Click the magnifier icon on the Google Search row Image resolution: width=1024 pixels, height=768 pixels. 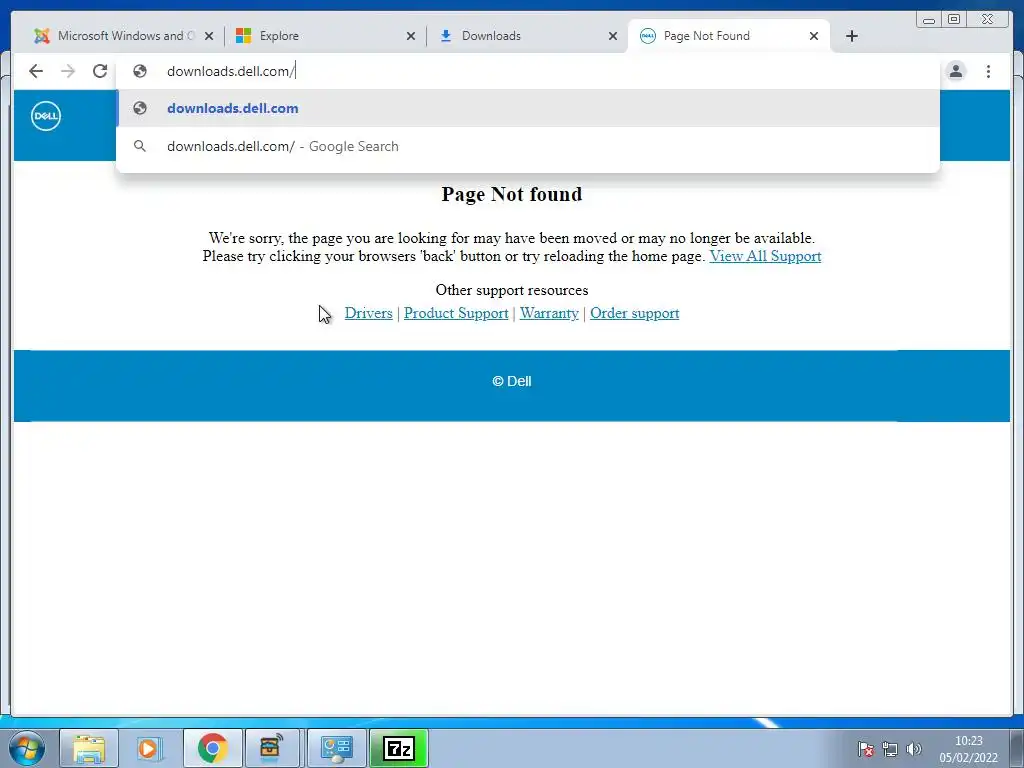[140, 146]
